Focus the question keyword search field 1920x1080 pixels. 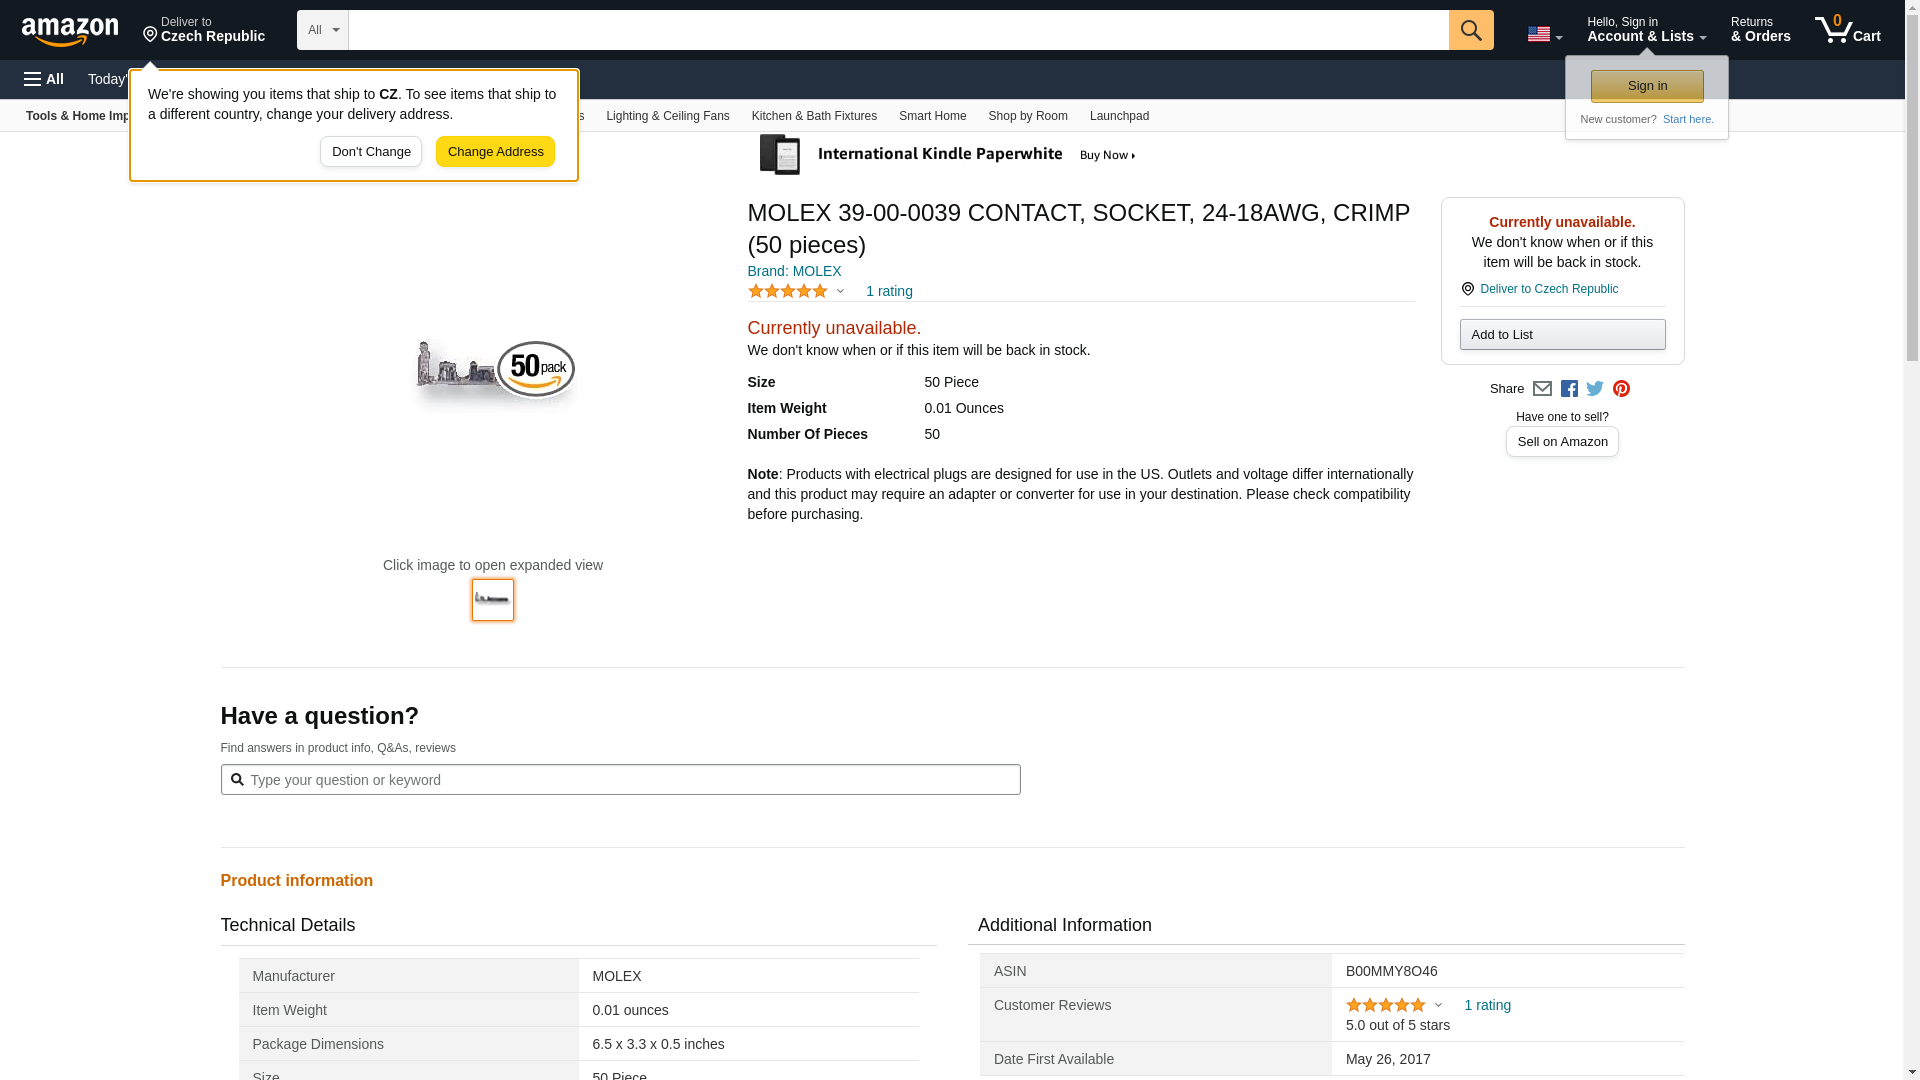point(630,780)
